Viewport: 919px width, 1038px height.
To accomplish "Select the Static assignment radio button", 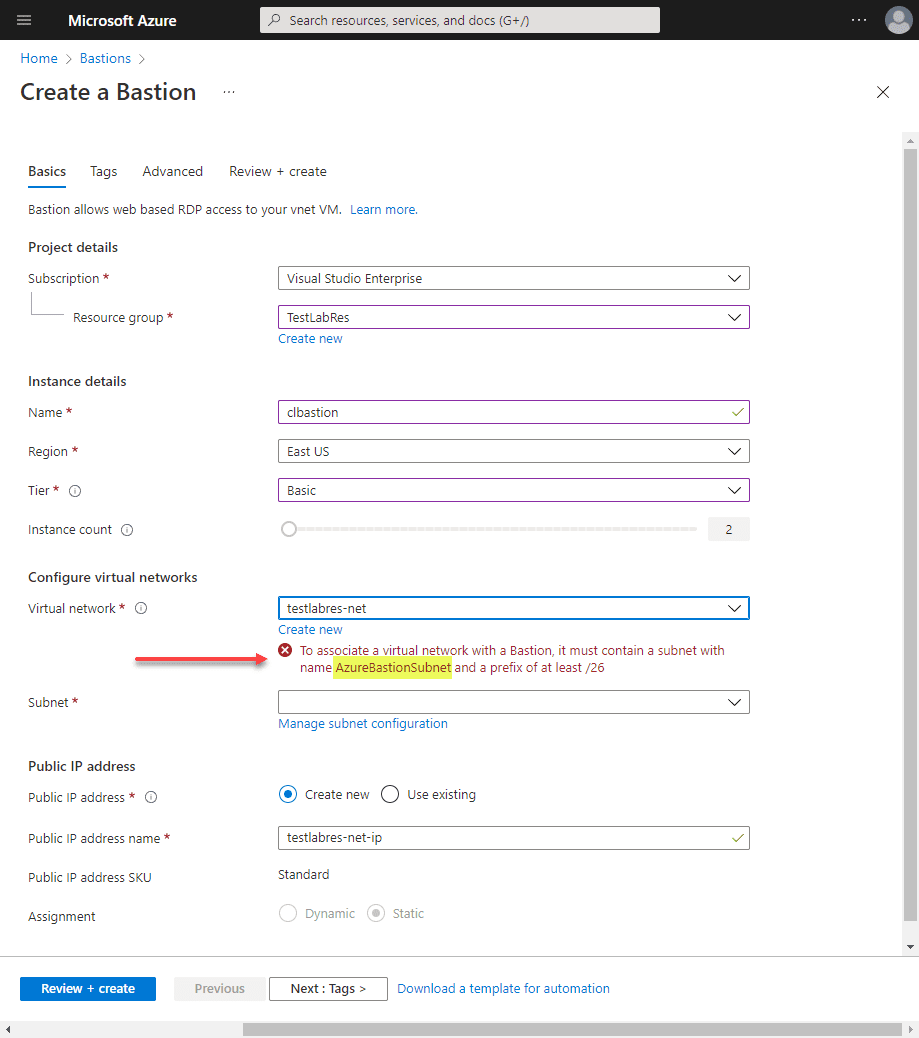I will (376, 913).
